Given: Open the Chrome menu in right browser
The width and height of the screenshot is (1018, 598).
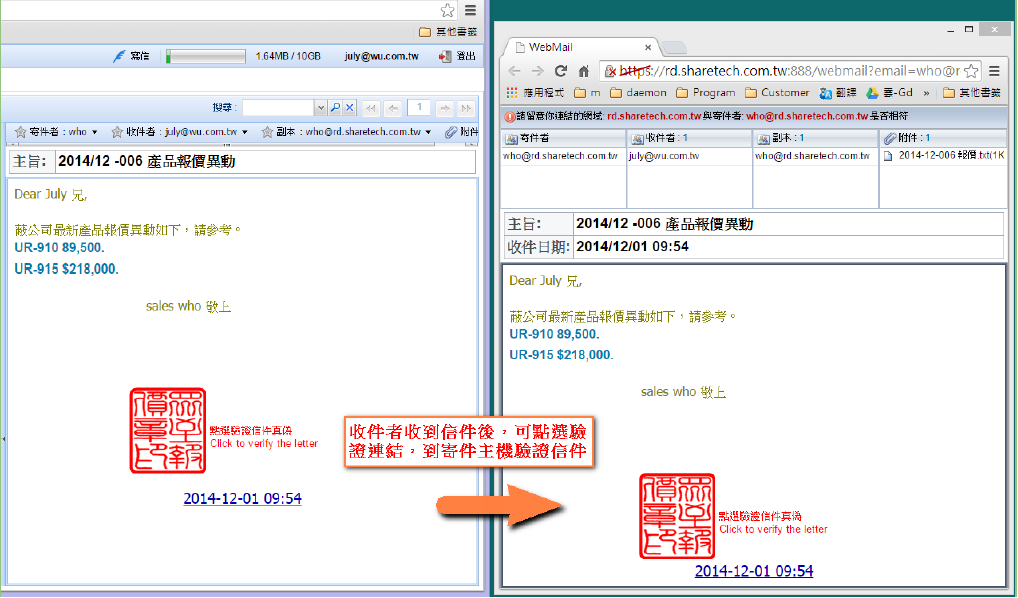Looking at the screenshot, I should pos(994,71).
